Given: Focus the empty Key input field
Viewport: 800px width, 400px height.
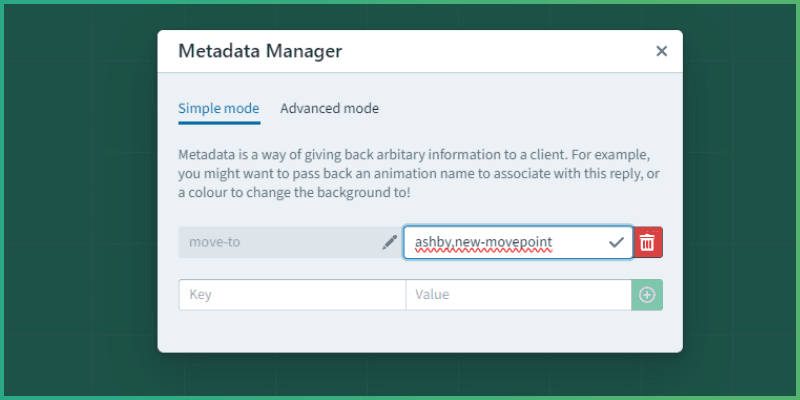Looking at the screenshot, I should click(291, 295).
